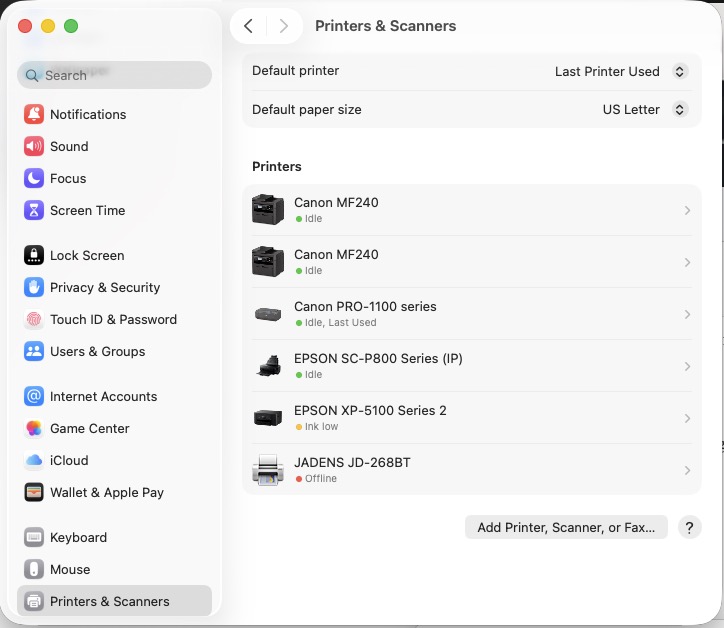The width and height of the screenshot is (724, 628).
Task: Open Touch ID & Password settings
Action: [x=113, y=319]
